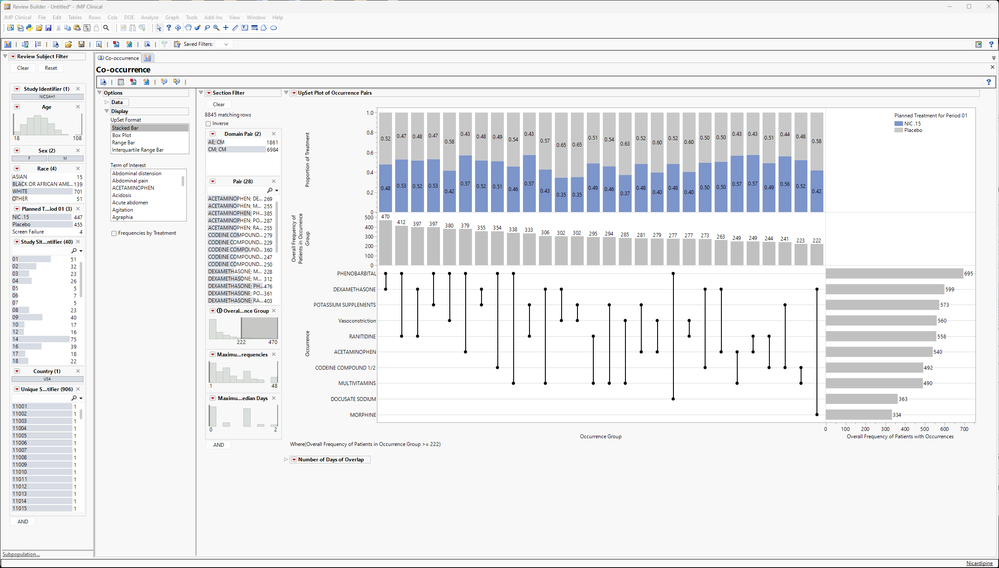
Task: Remove the Age filter with its X
Action: tap(78, 107)
